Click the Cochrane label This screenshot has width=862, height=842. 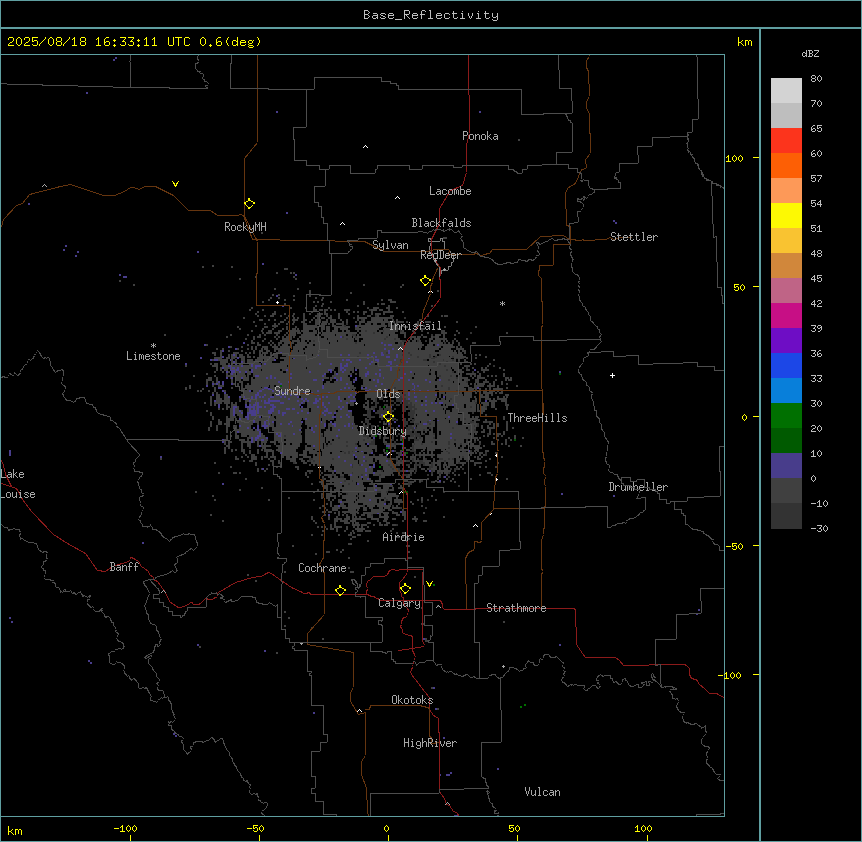point(322,568)
